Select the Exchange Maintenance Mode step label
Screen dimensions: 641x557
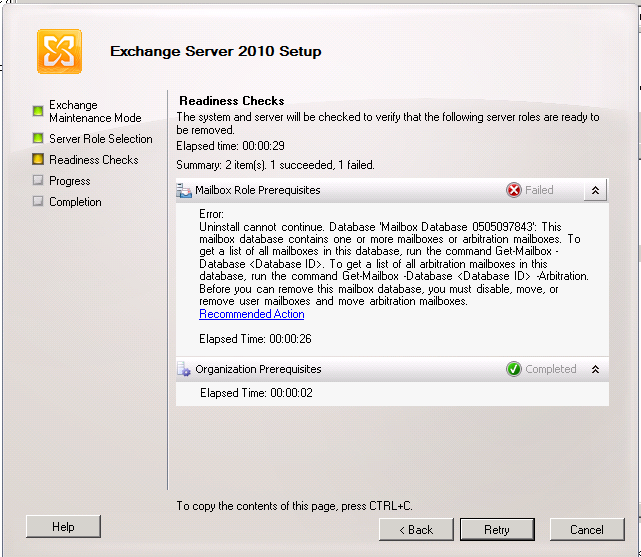95,111
